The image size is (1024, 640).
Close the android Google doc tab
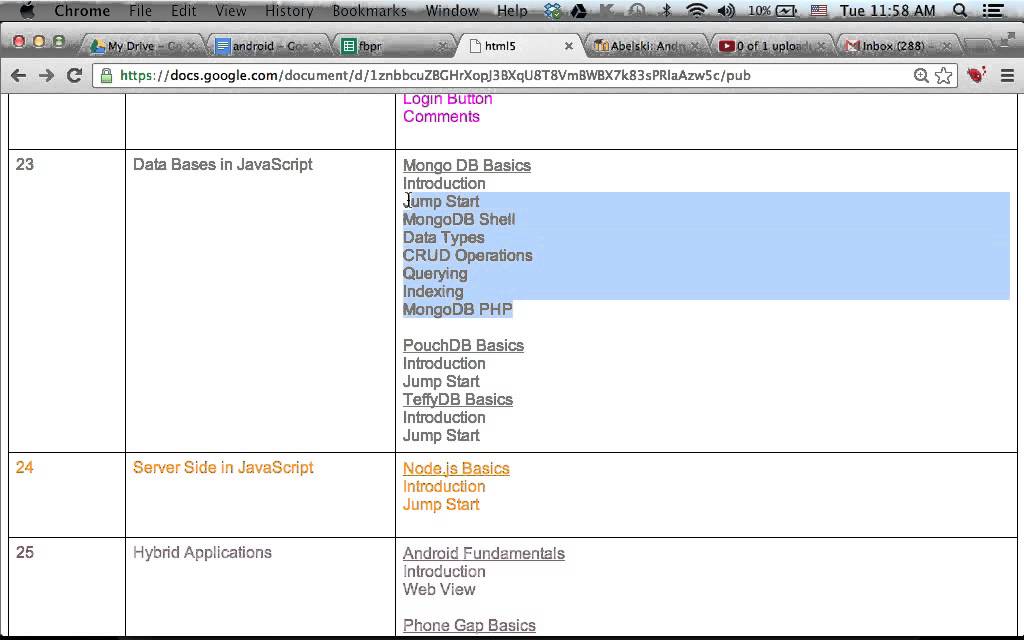coord(317,46)
